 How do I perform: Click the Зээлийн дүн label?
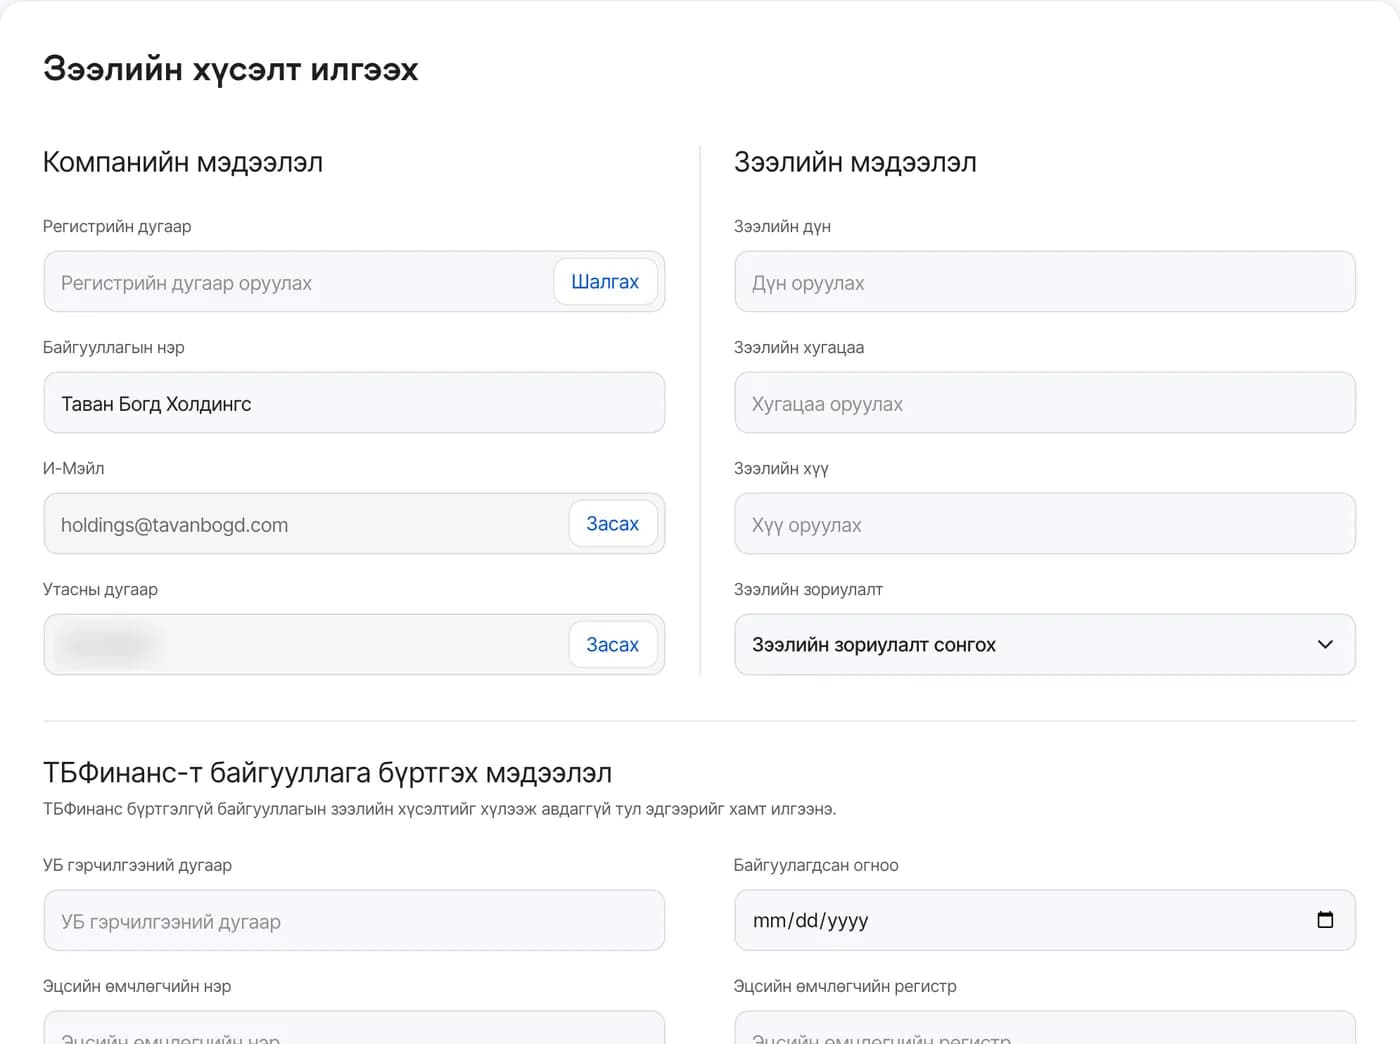click(x=782, y=226)
